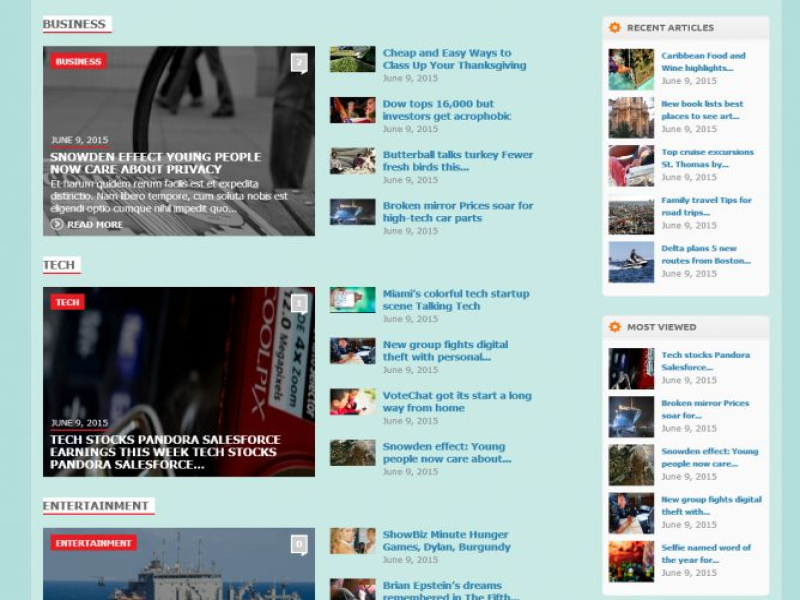Click 'Selfie named word of the year' link
The image size is (800, 600).
tap(705, 553)
